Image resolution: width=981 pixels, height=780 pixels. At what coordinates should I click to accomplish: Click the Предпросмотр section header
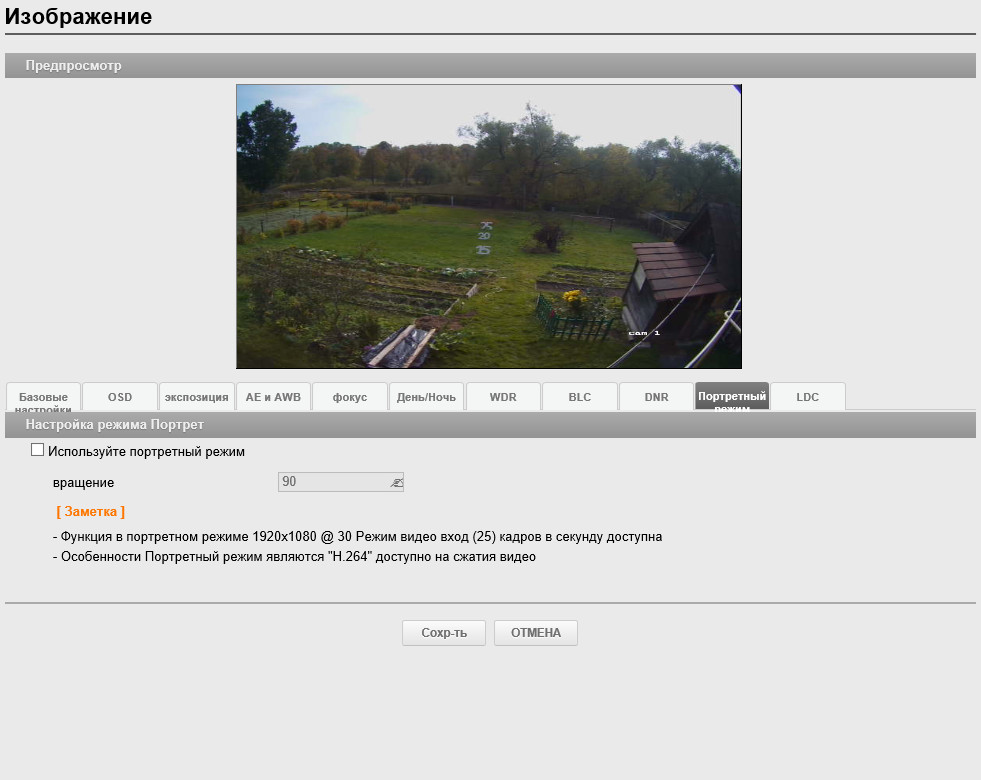490,66
